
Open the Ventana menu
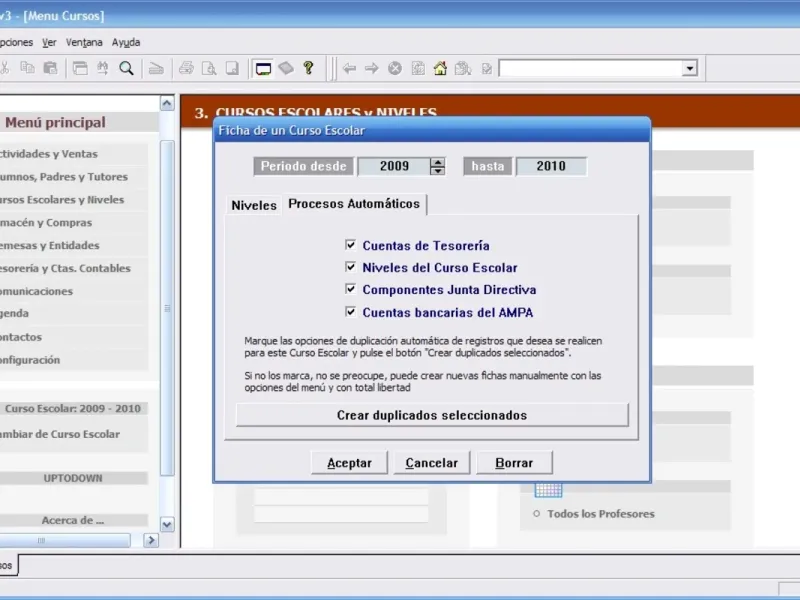coord(84,42)
